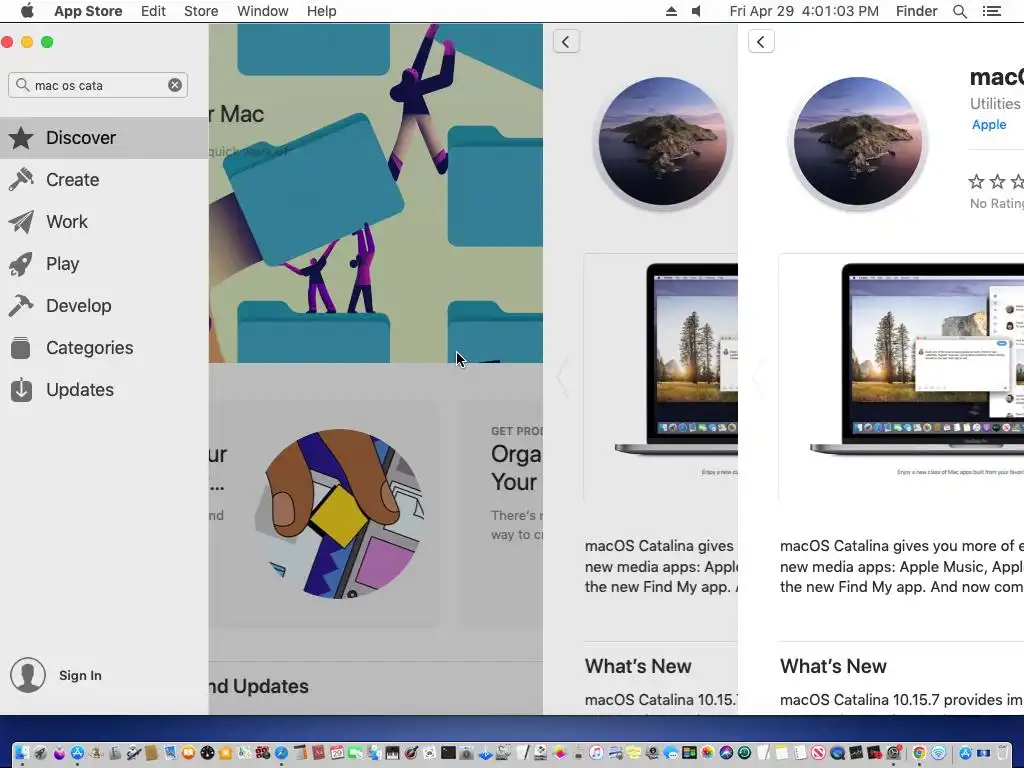The image size is (1024, 768).
Task: Open the Window menu
Action: (263, 11)
